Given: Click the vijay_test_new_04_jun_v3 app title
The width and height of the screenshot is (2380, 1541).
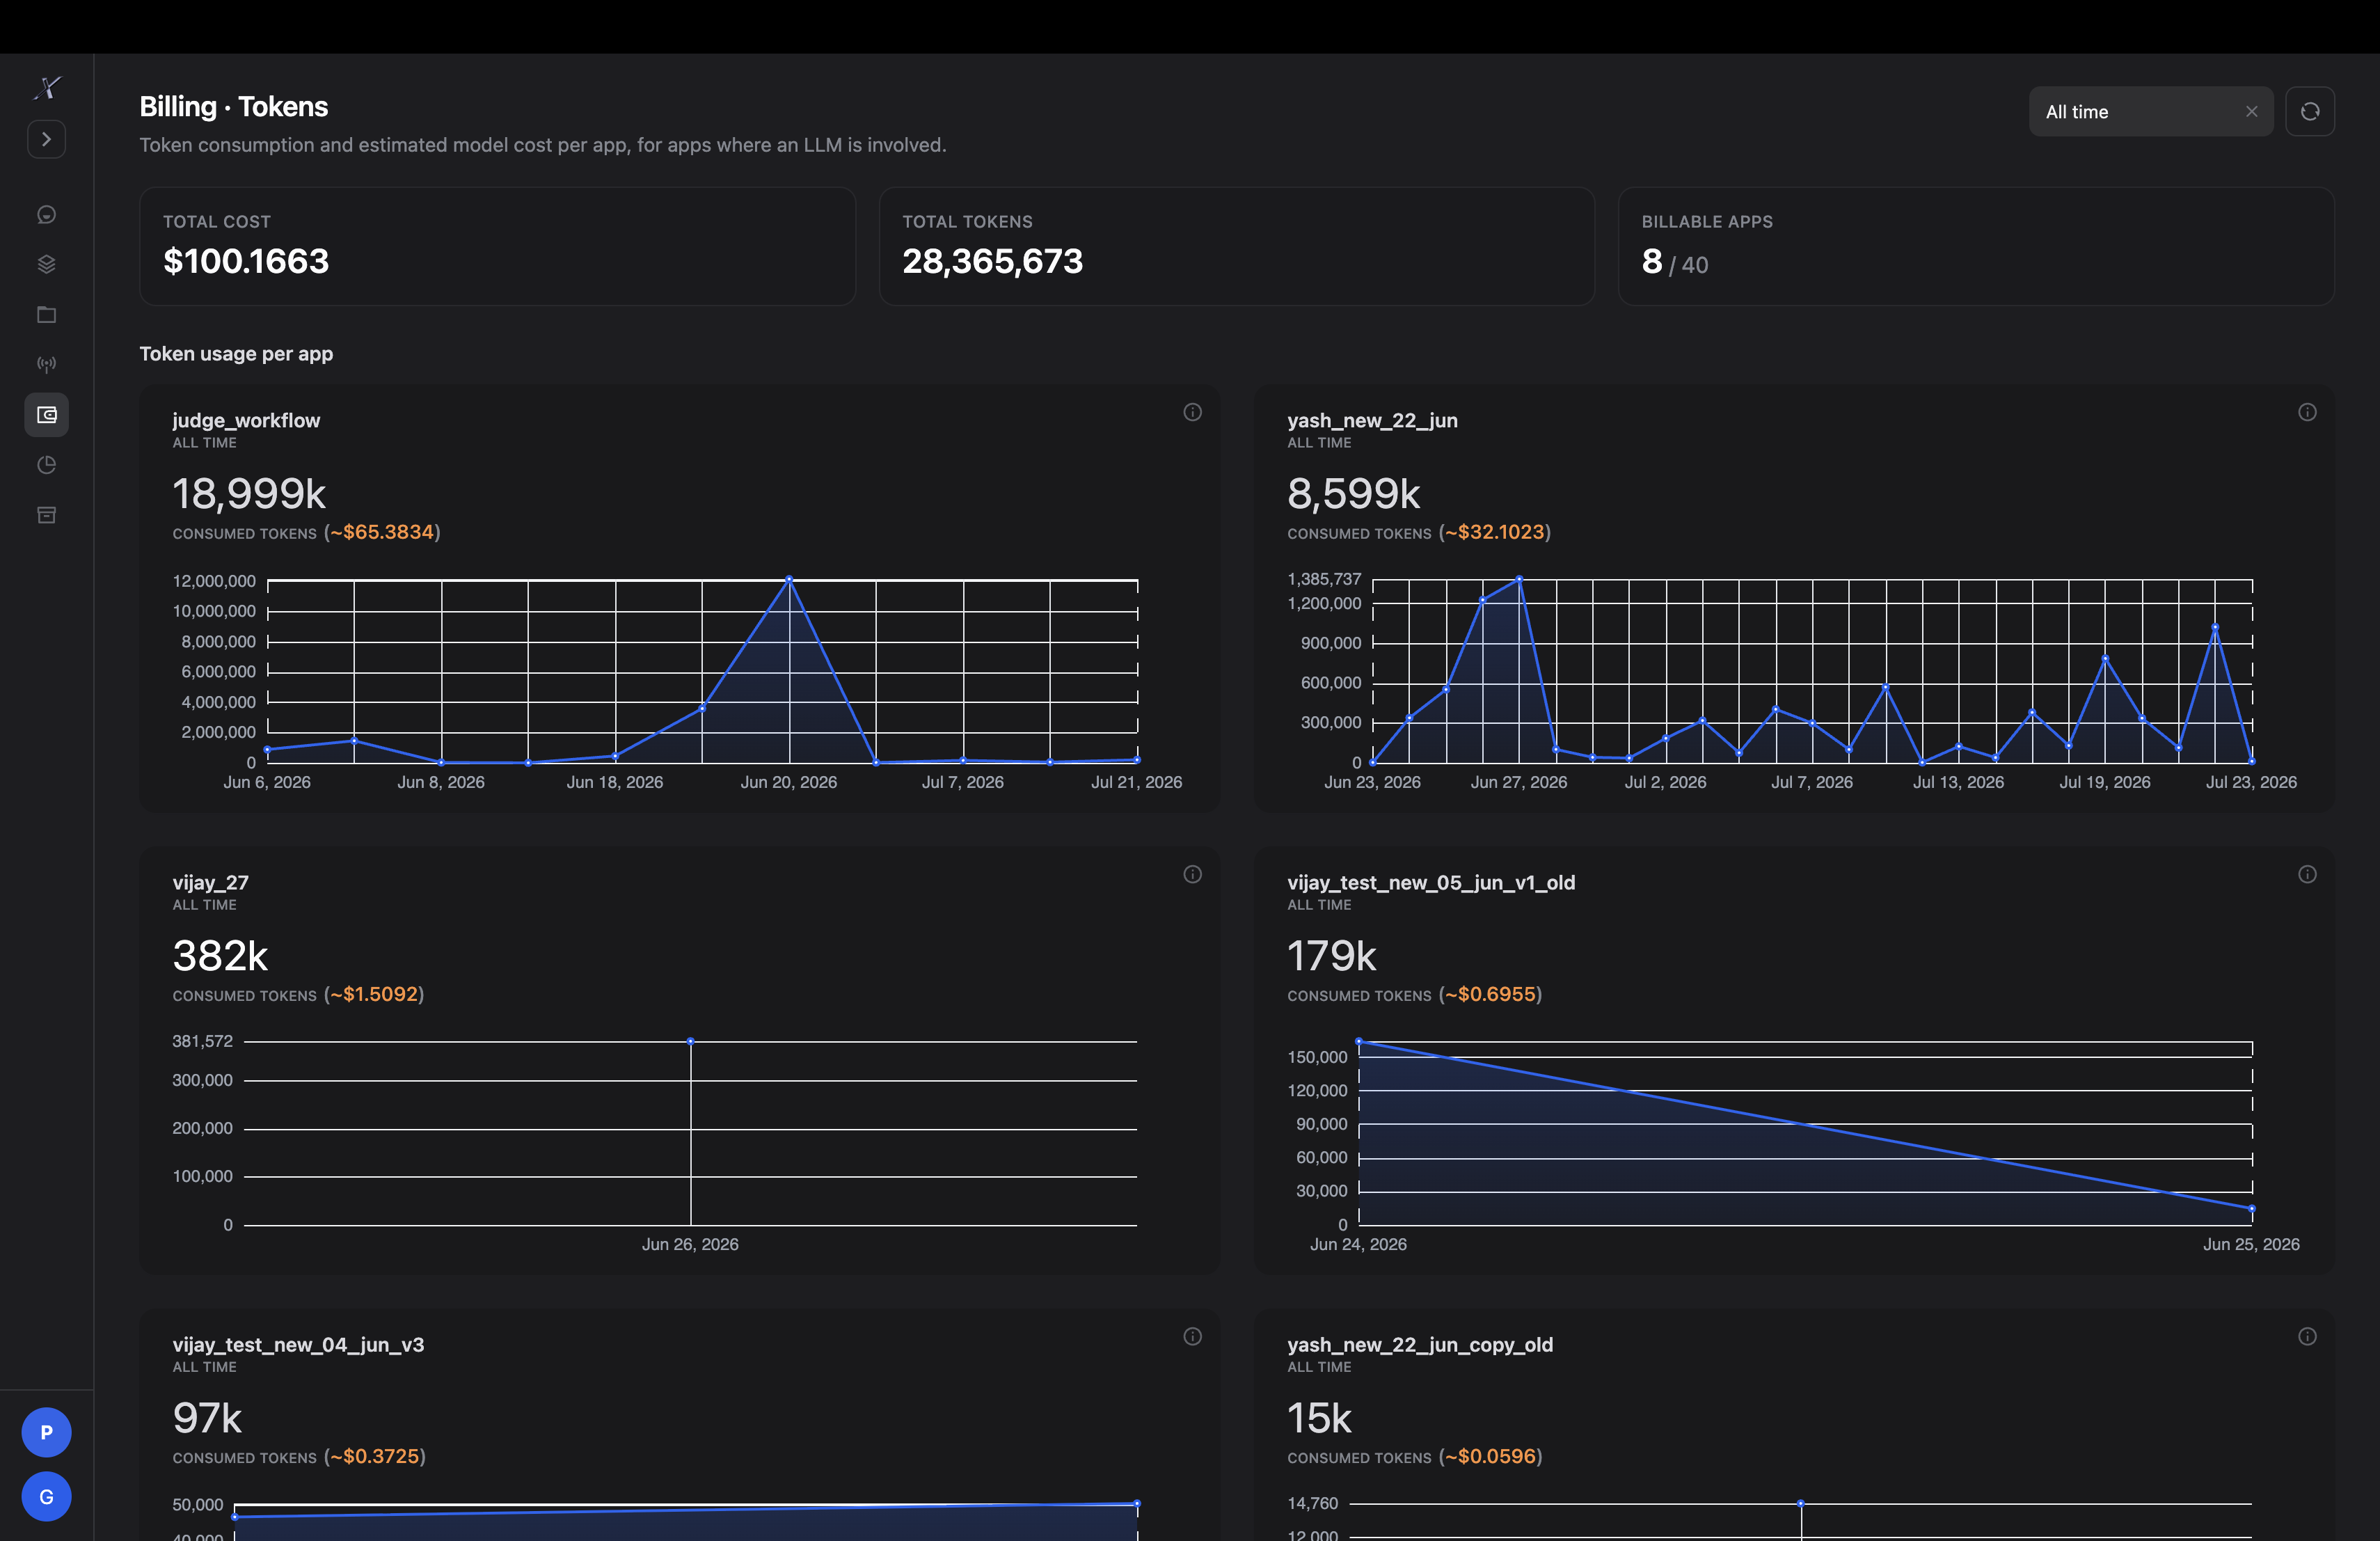Looking at the screenshot, I should [298, 1344].
